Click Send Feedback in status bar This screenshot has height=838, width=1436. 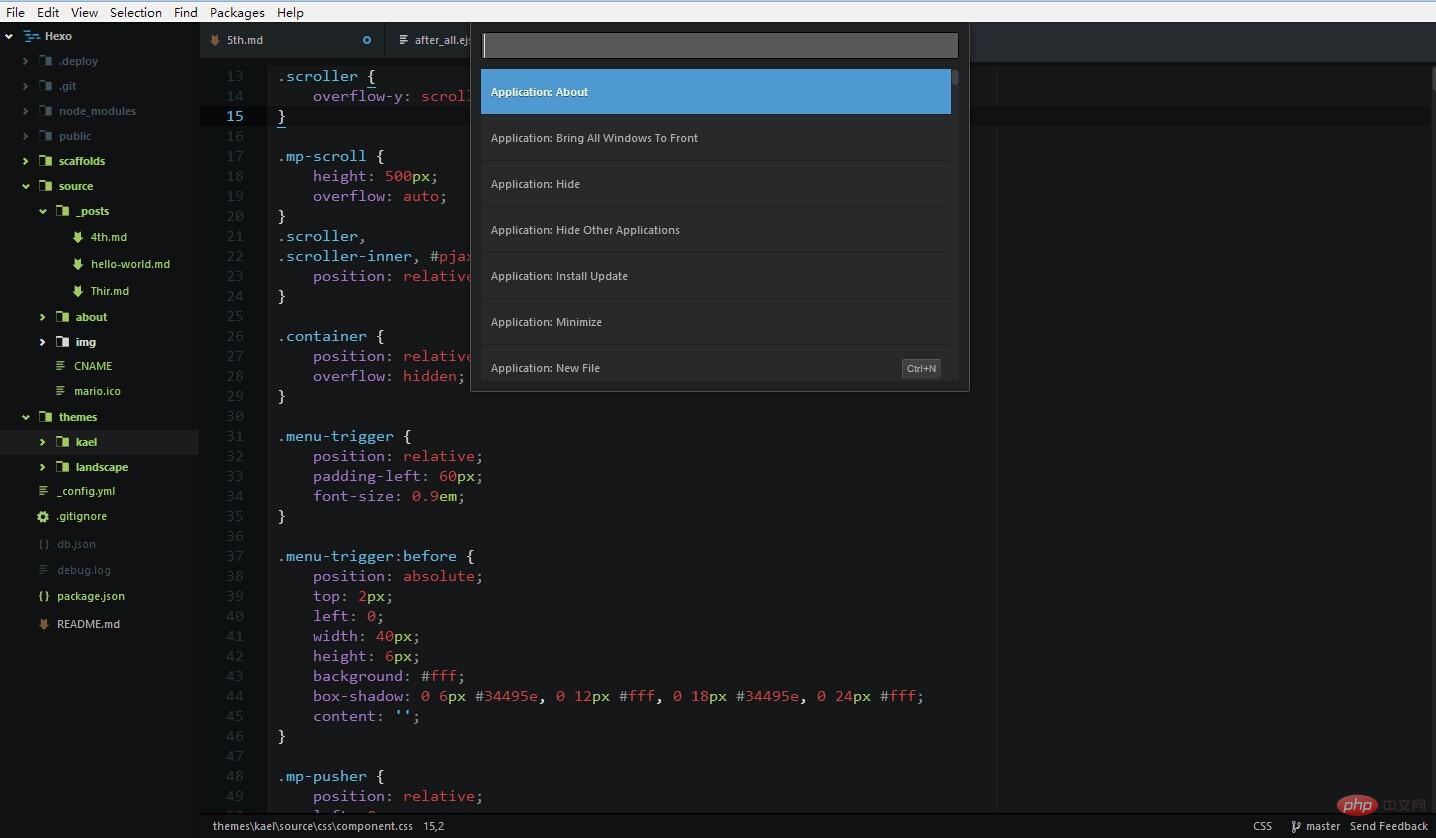click(1388, 827)
